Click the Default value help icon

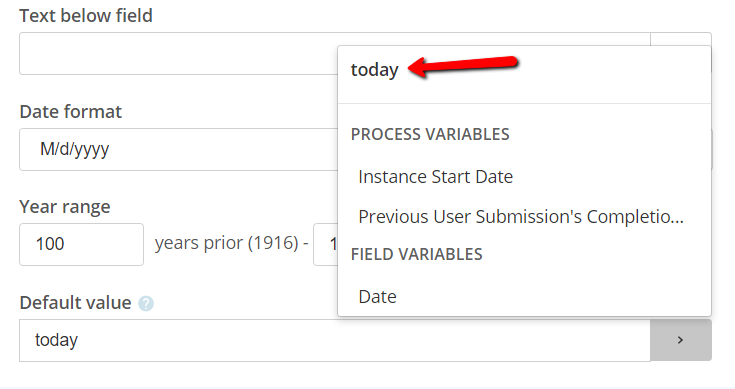point(146,303)
